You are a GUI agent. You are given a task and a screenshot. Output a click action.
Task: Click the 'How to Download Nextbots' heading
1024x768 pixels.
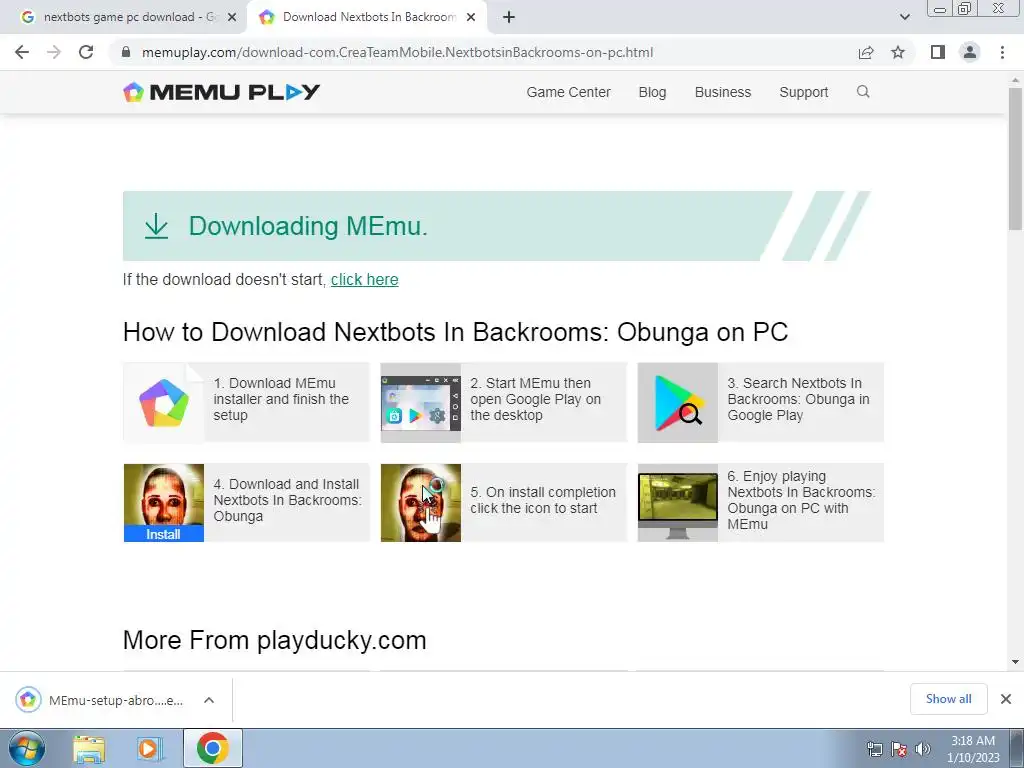pos(455,332)
